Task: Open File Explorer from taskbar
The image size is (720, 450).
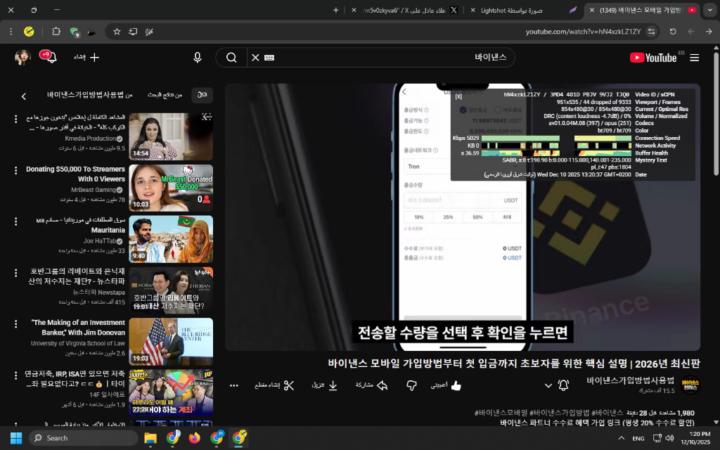Action: click(x=150, y=438)
